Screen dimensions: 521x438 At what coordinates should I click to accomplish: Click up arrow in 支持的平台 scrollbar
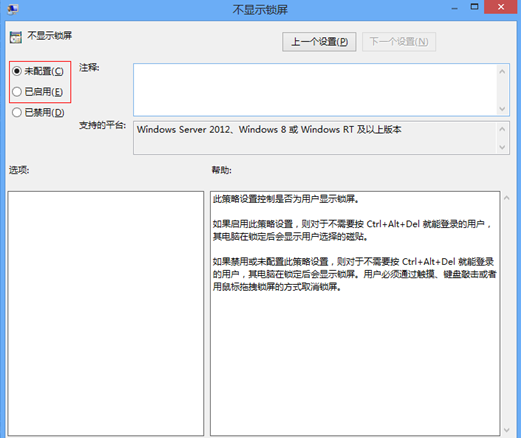502,129
